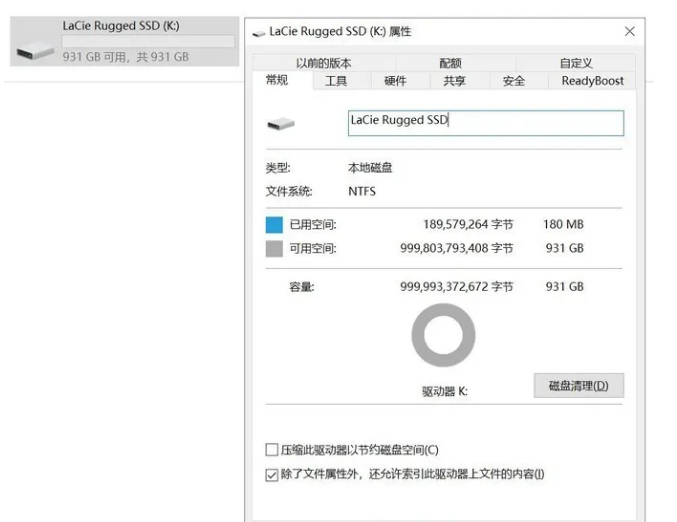Enable 压缩此驱动器以节约磁盘空间 checkbox
The width and height of the screenshot is (677, 522).
(272, 450)
